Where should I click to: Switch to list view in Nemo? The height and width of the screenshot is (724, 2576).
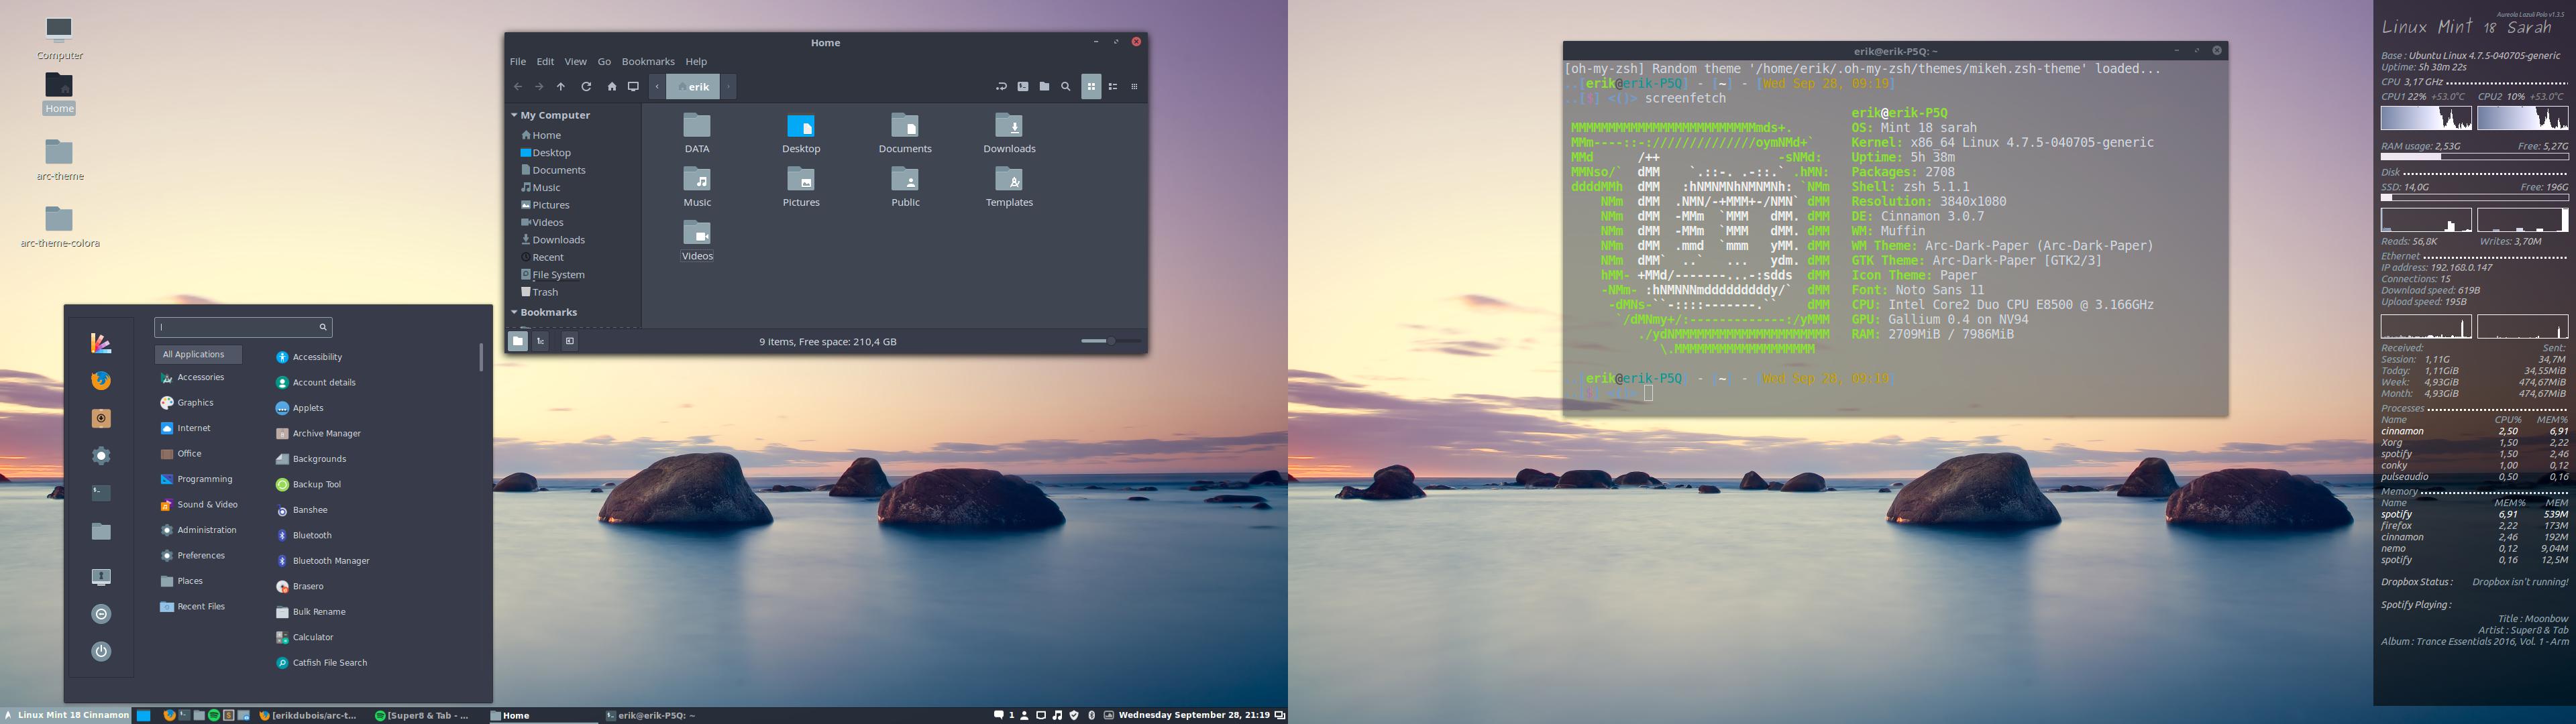coord(1113,87)
